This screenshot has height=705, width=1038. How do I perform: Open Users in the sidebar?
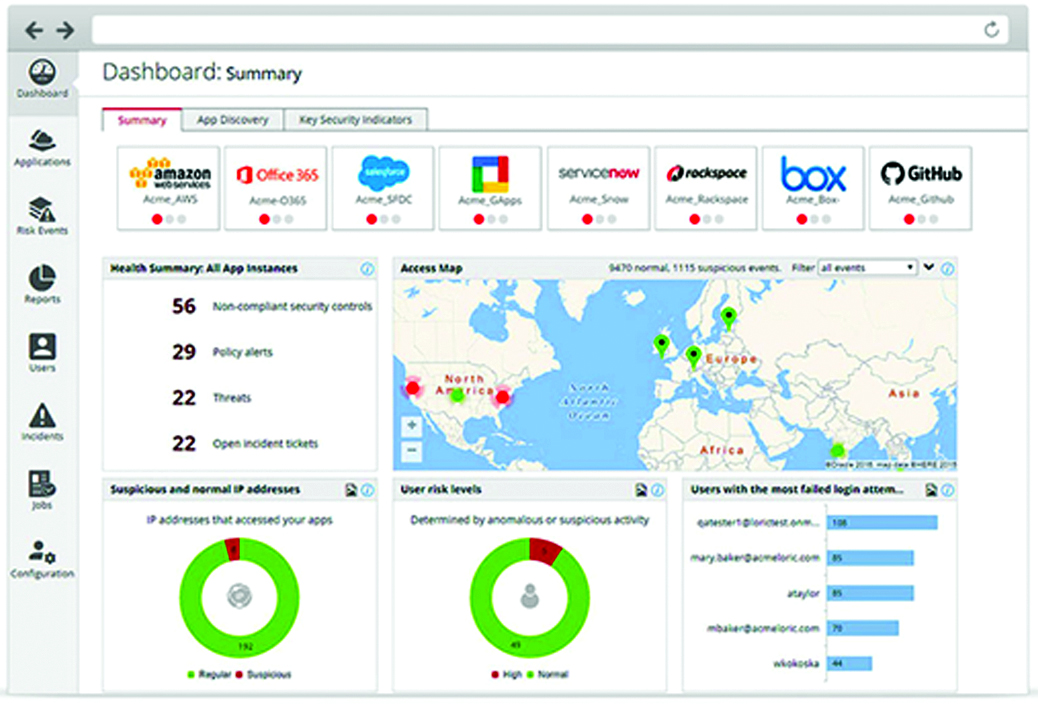[42, 353]
